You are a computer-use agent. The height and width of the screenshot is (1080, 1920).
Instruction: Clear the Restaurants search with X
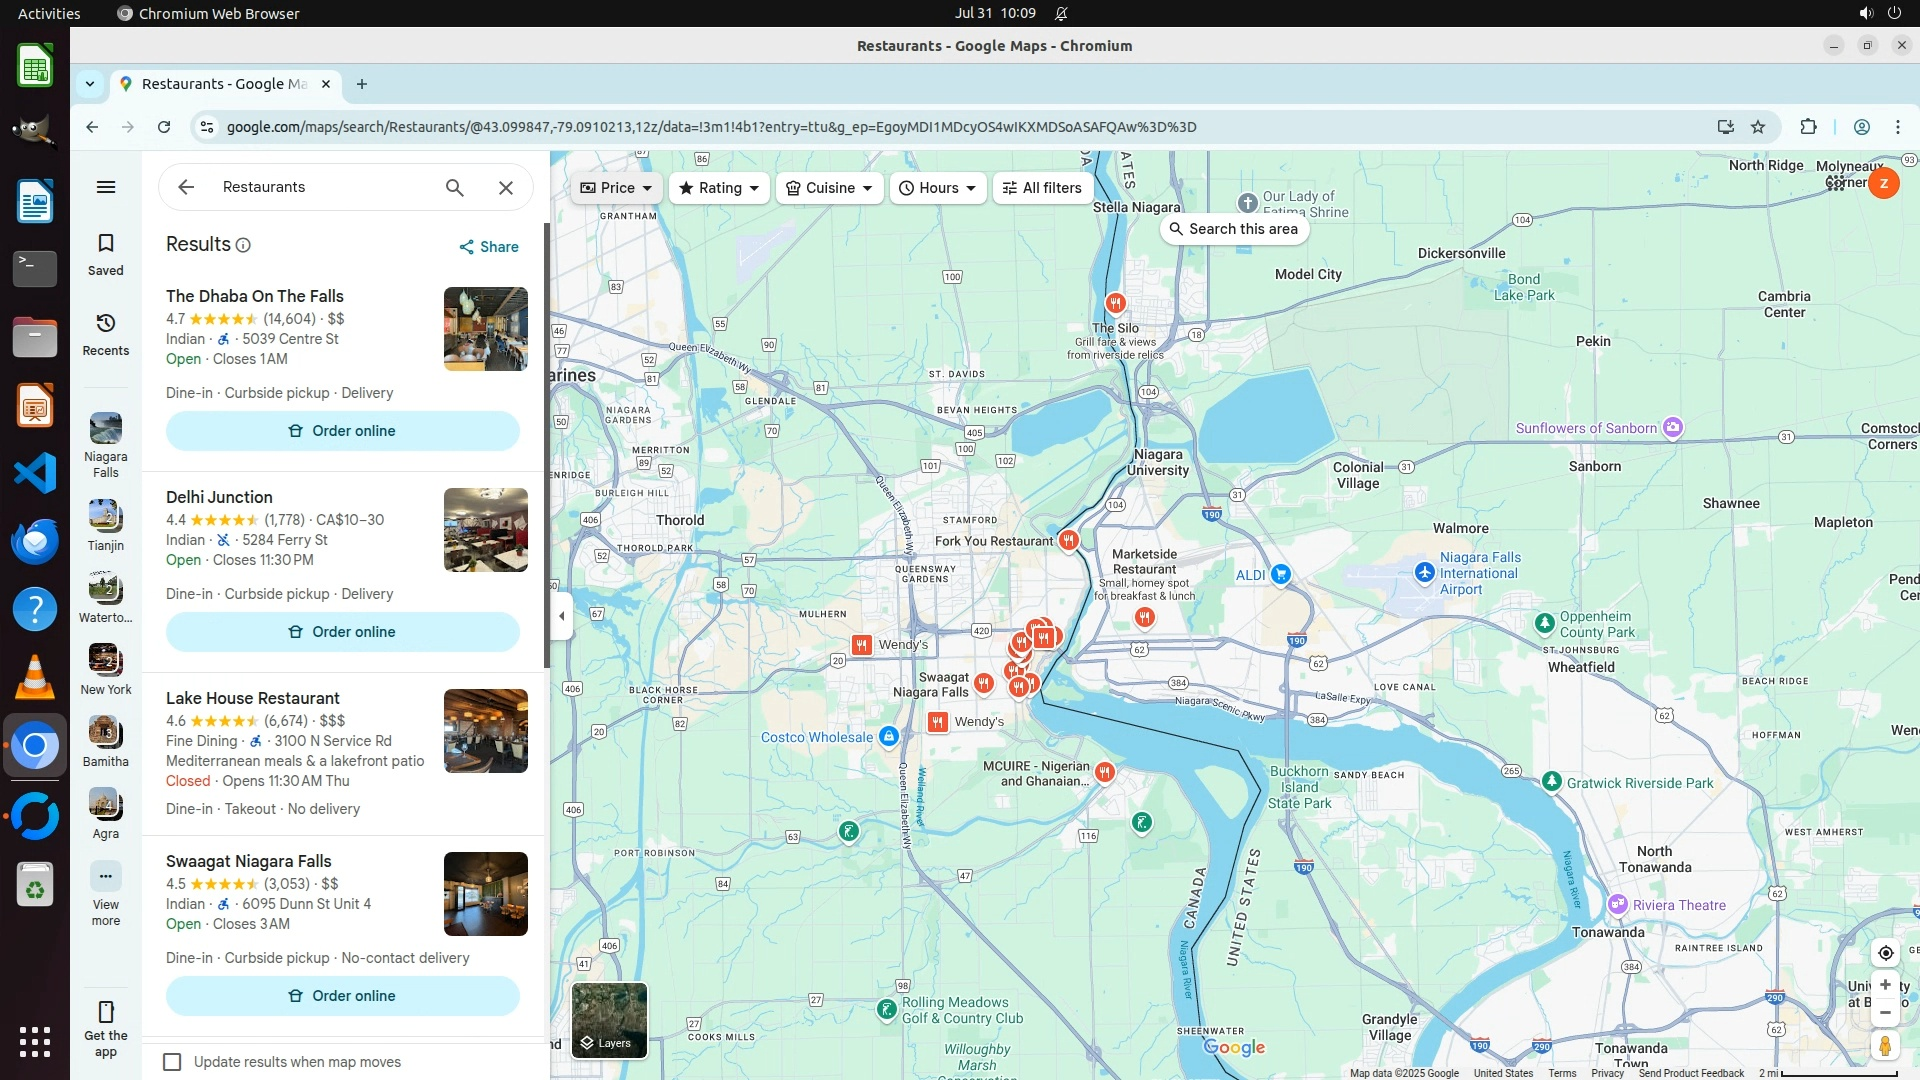(506, 187)
